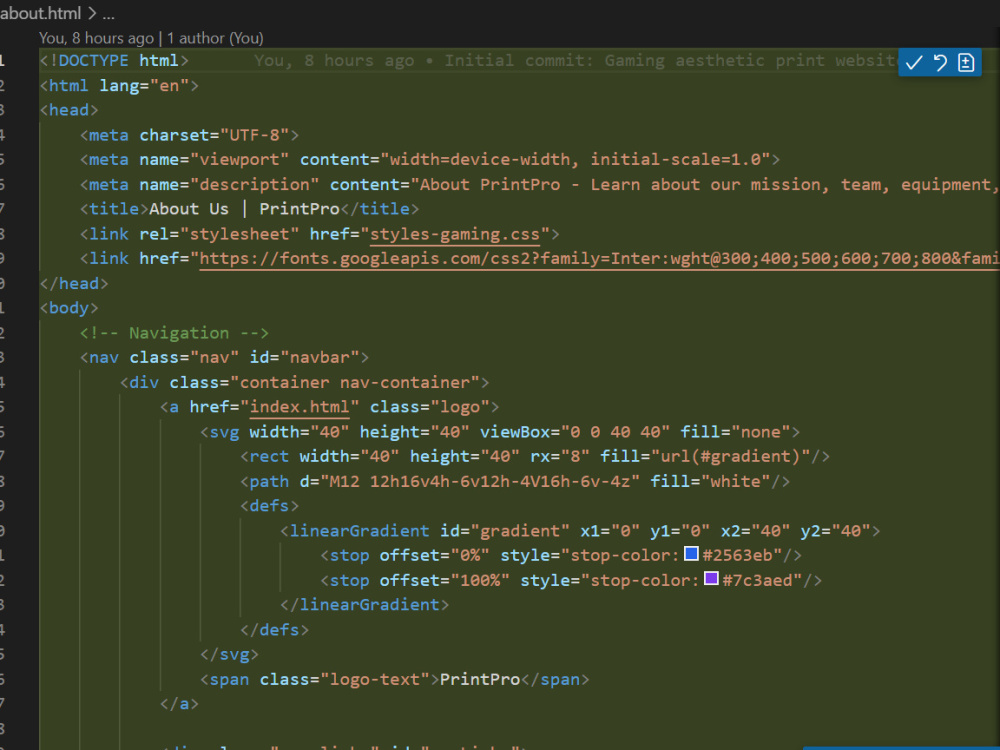The width and height of the screenshot is (1000, 750).
Task: Click the '<body>' tag
Action: (x=69, y=308)
